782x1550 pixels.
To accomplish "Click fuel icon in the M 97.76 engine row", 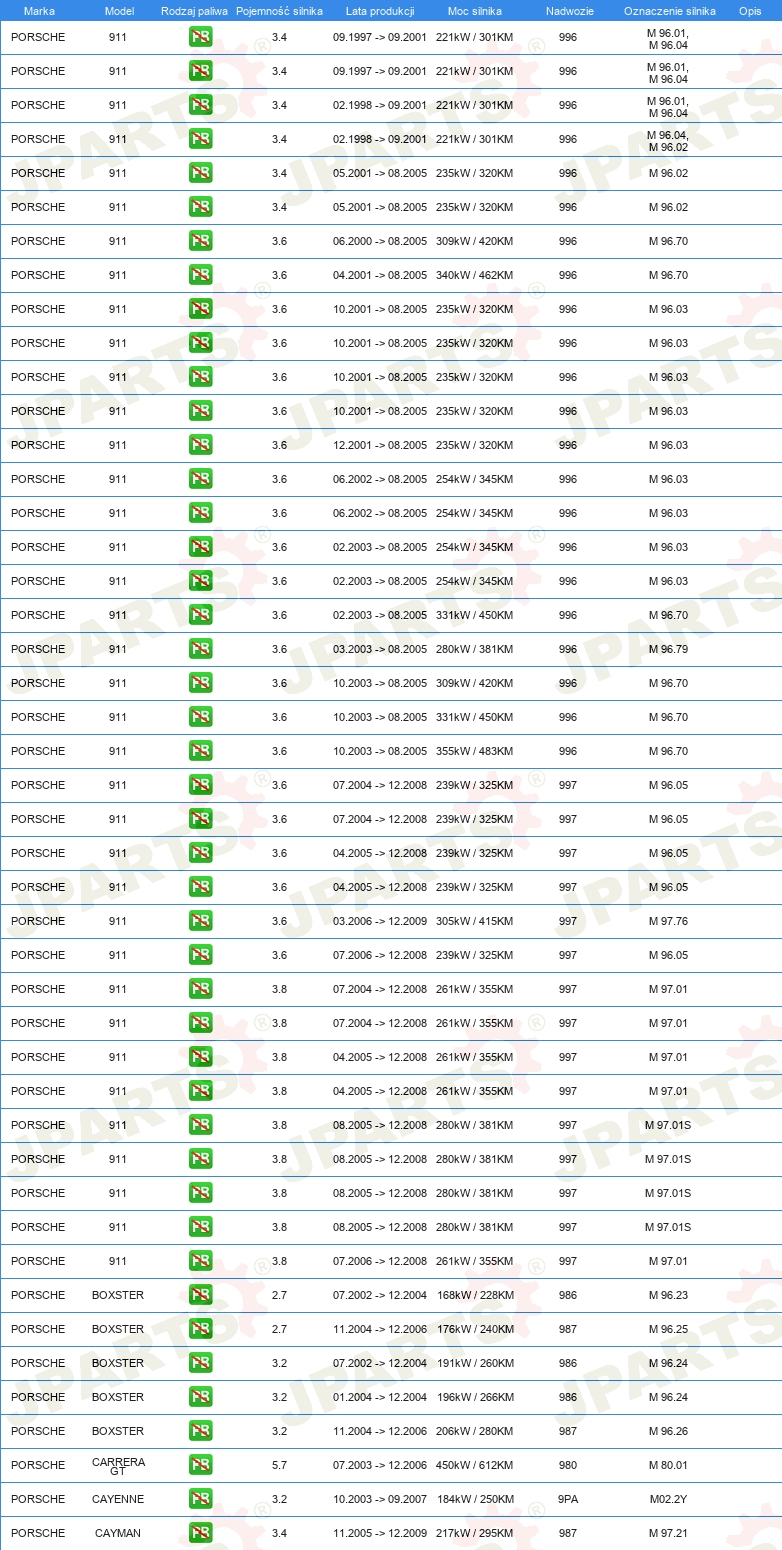I will [200, 921].
